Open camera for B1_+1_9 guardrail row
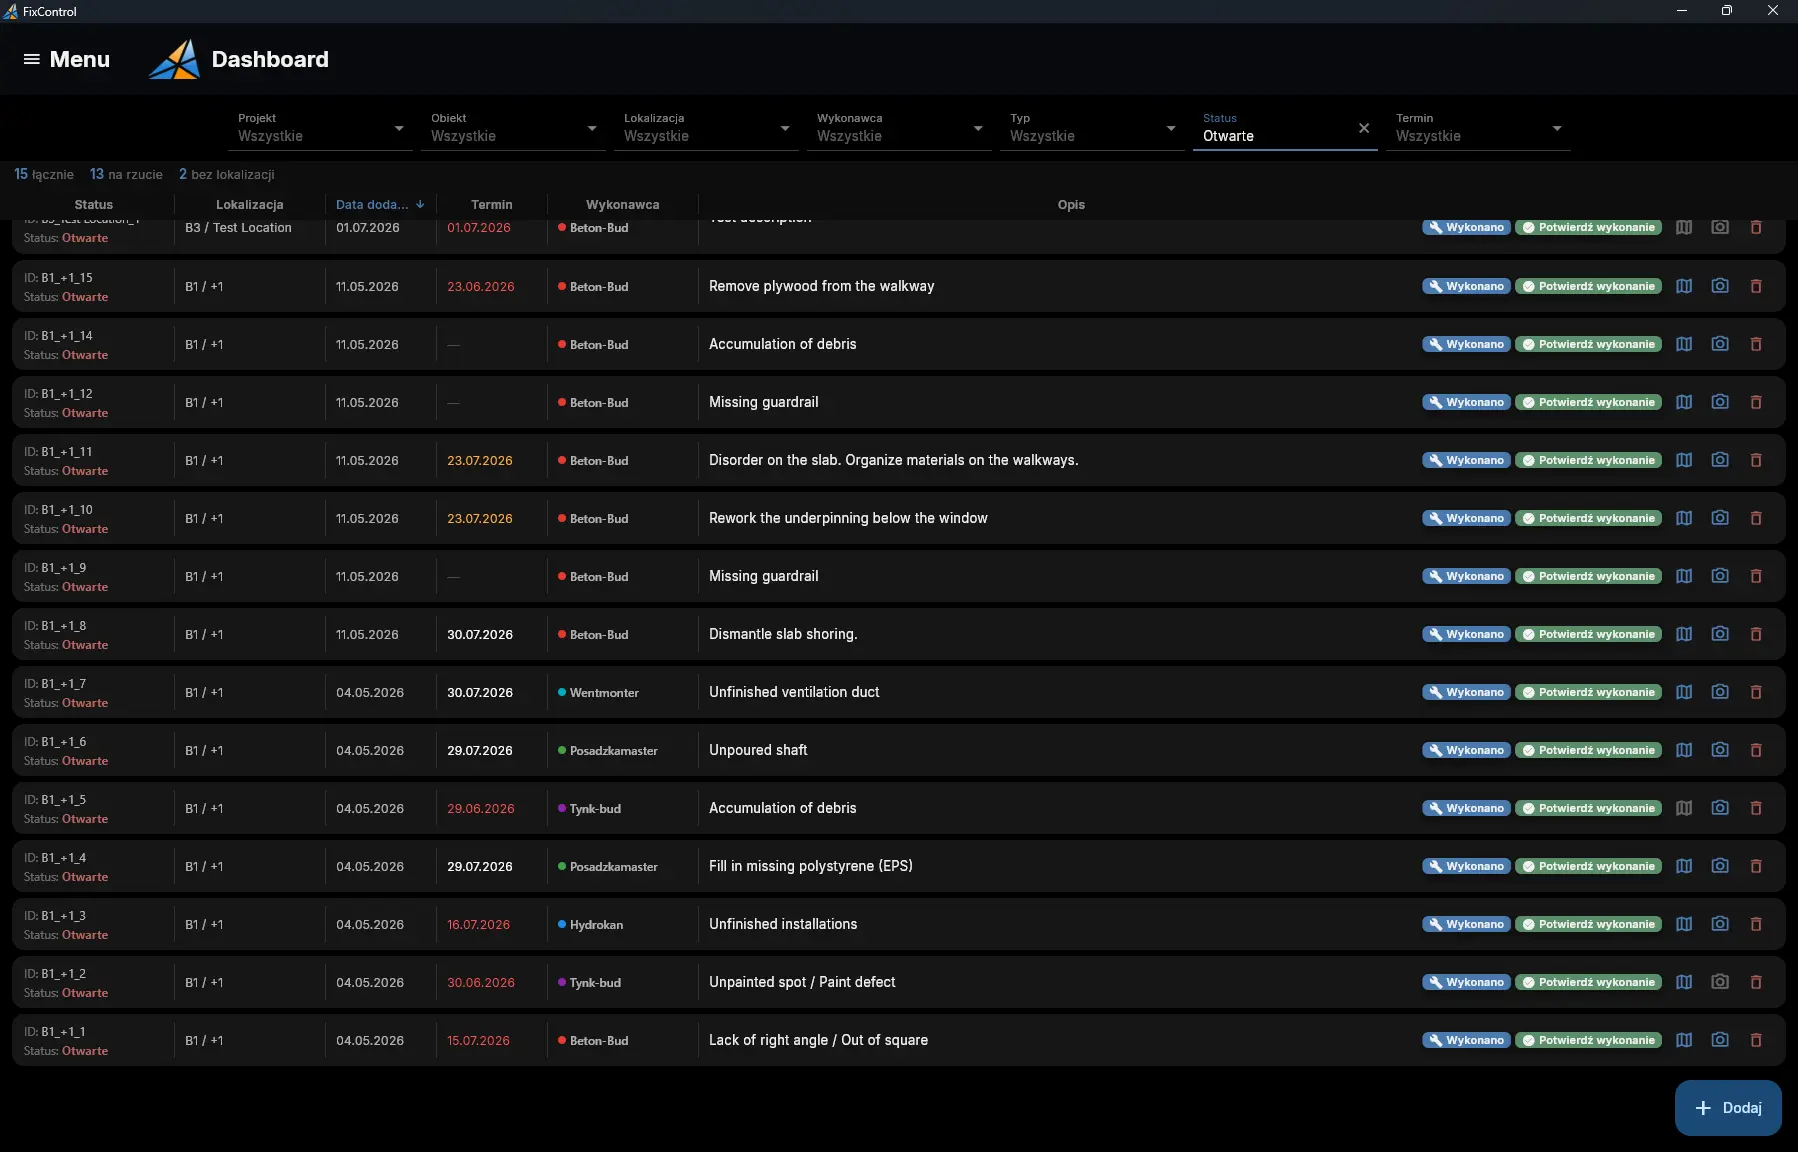 pyautogui.click(x=1720, y=576)
